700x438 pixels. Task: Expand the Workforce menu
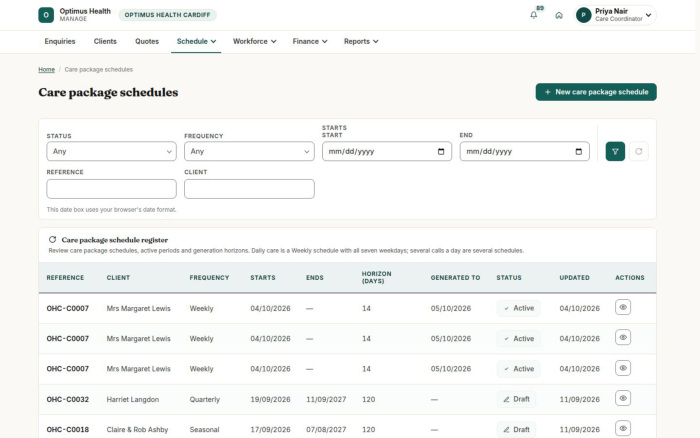[x=254, y=41]
